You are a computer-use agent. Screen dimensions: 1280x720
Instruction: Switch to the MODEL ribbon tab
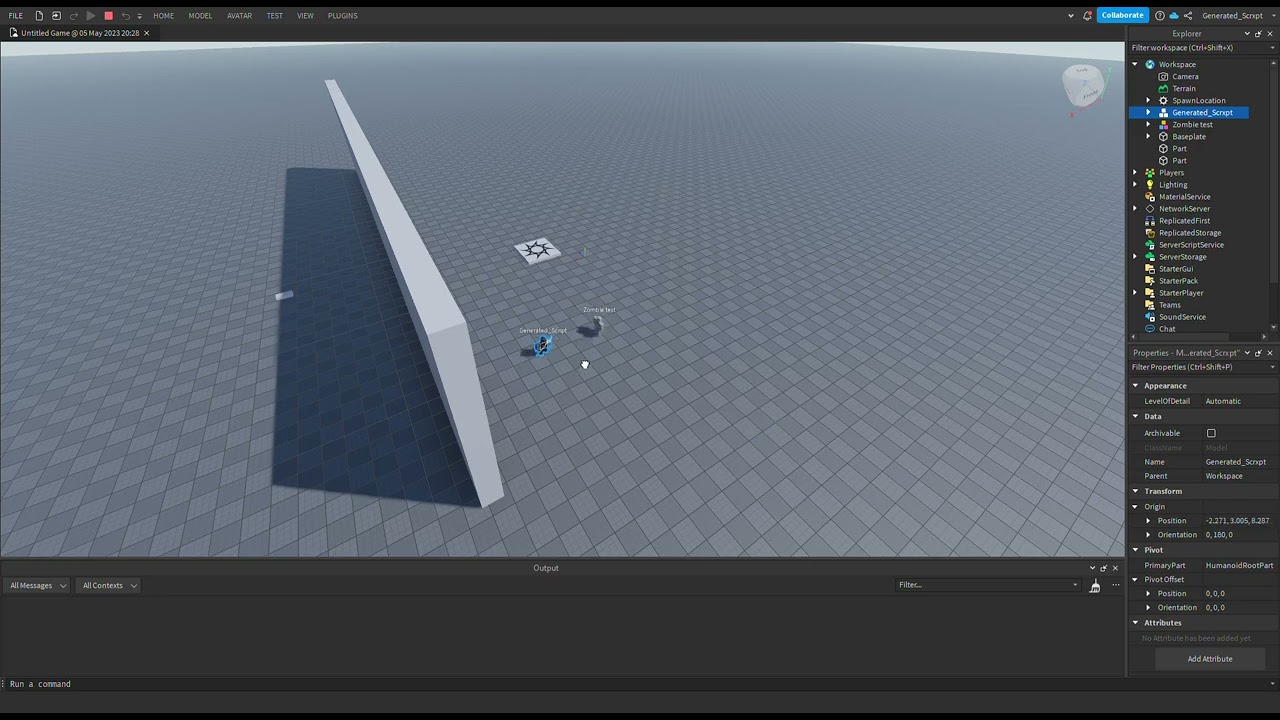pyautogui.click(x=200, y=16)
